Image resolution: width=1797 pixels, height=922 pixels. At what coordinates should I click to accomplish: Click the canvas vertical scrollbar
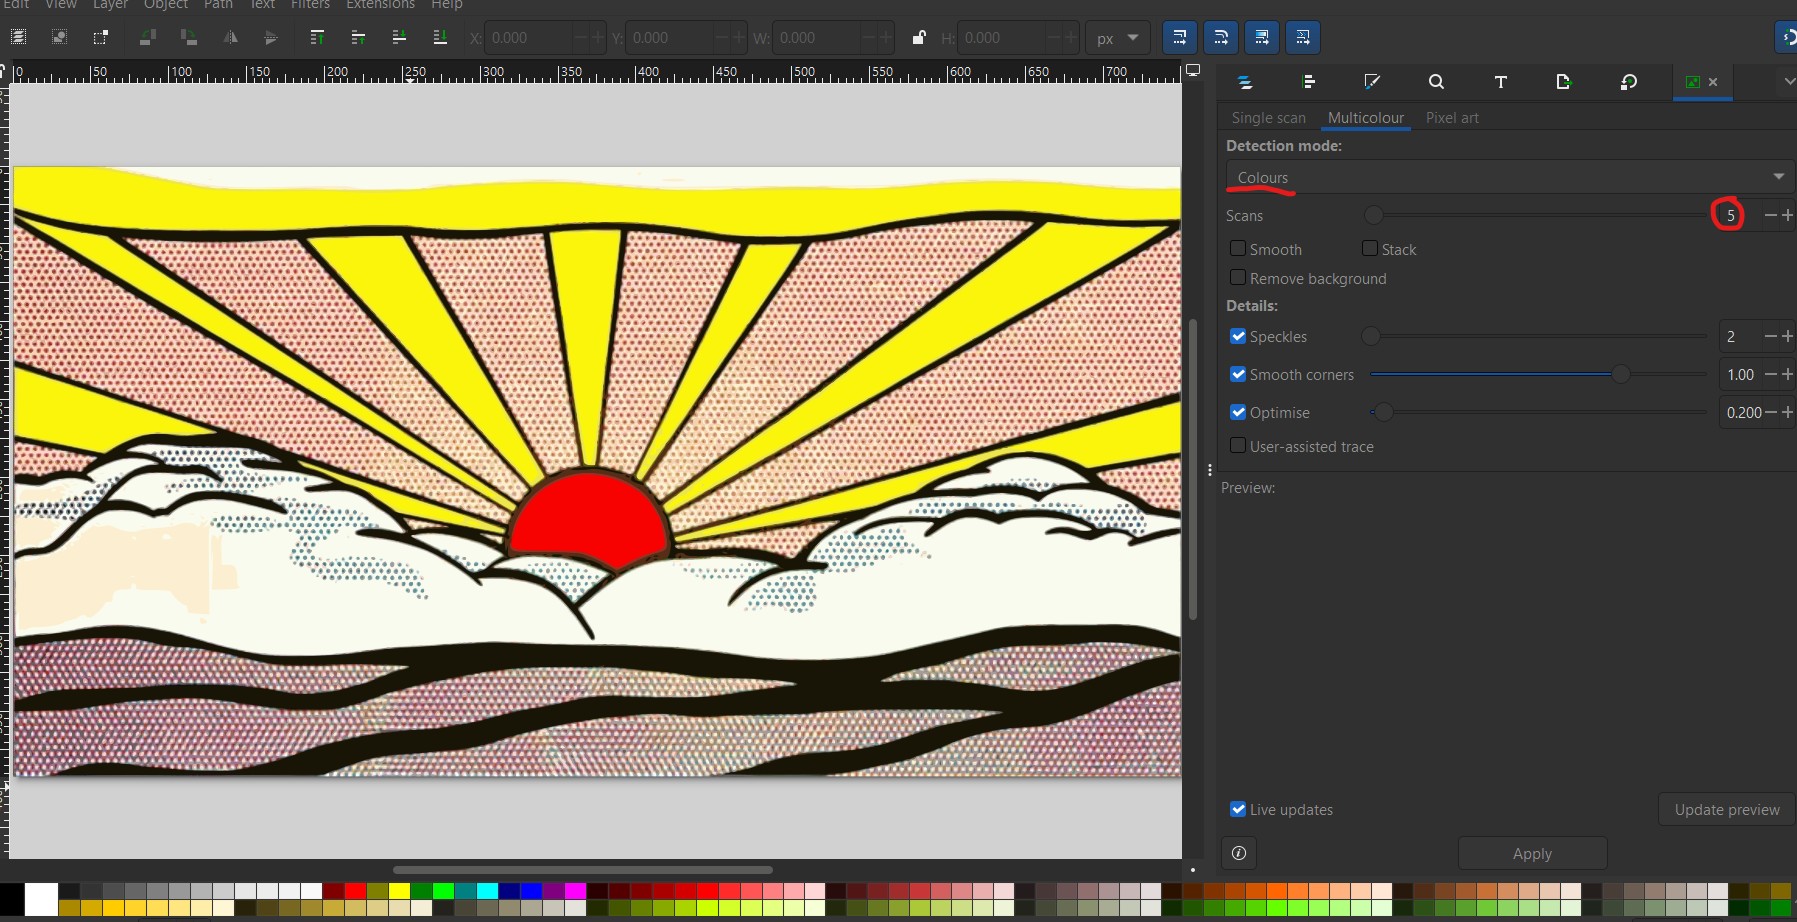[x=1192, y=470]
